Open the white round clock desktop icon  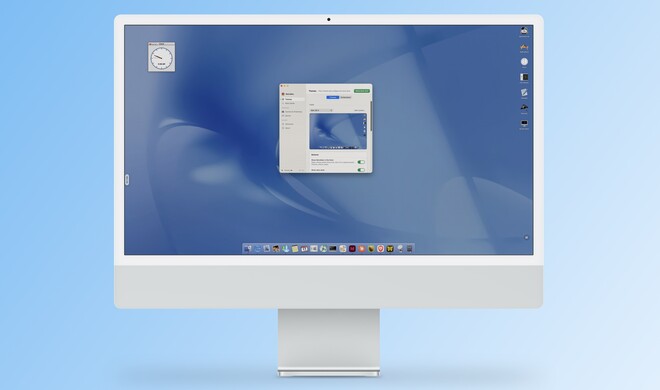pos(524,62)
